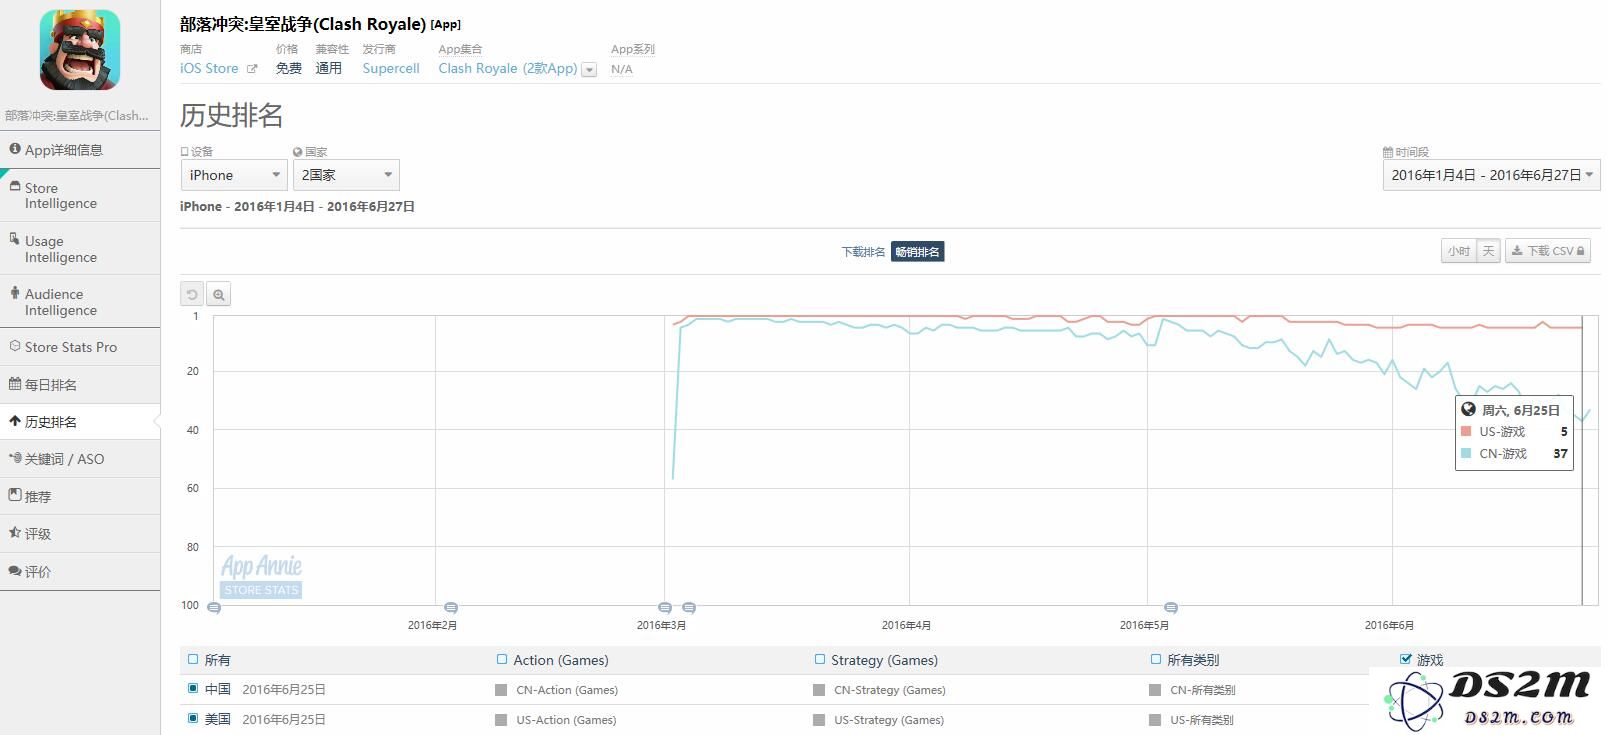The height and width of the screenshot is (735, 1607).
Task: Switch to 下载排名 tab
Action: [863, 252]
